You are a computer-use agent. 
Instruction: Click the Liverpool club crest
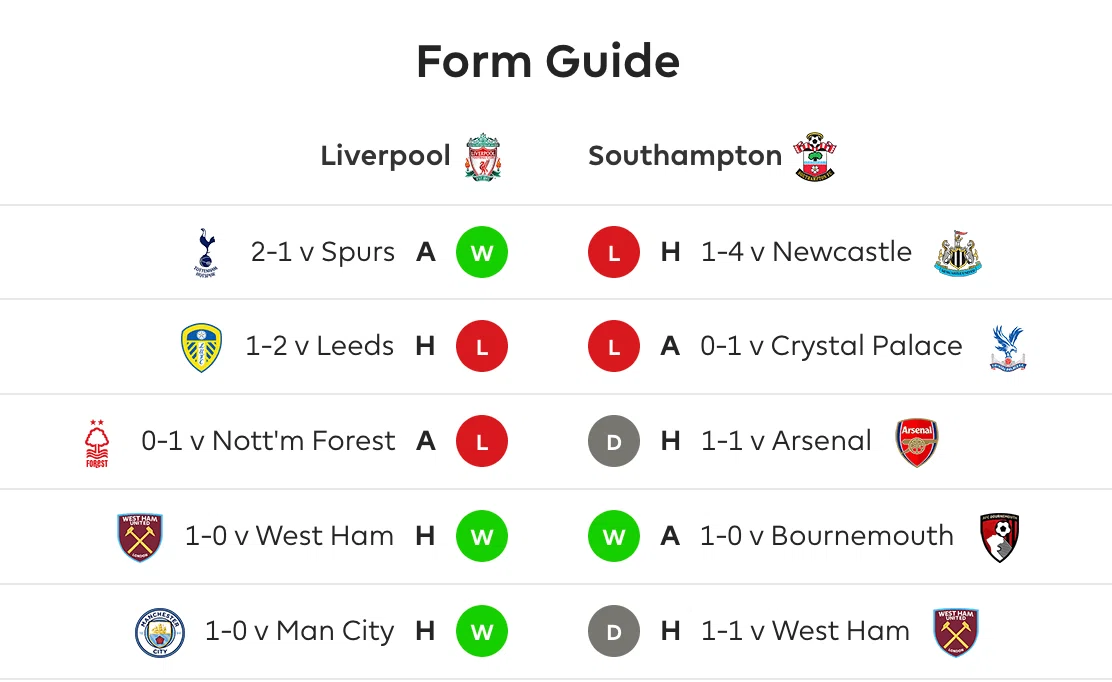483,156
